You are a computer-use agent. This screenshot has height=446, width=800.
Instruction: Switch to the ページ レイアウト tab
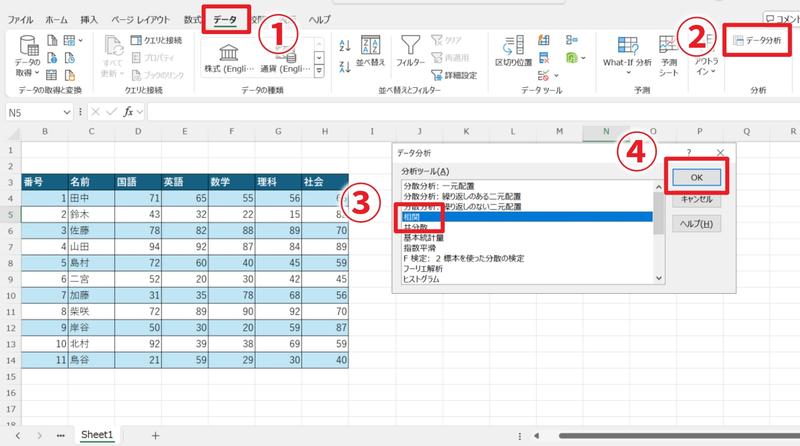141,20
